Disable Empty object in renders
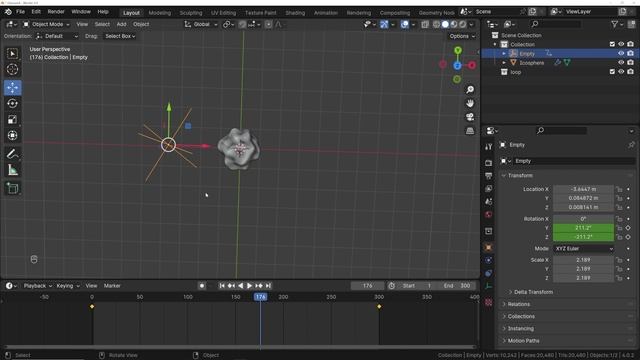Viewport: 640px width, 360px height. coord(630,53)
